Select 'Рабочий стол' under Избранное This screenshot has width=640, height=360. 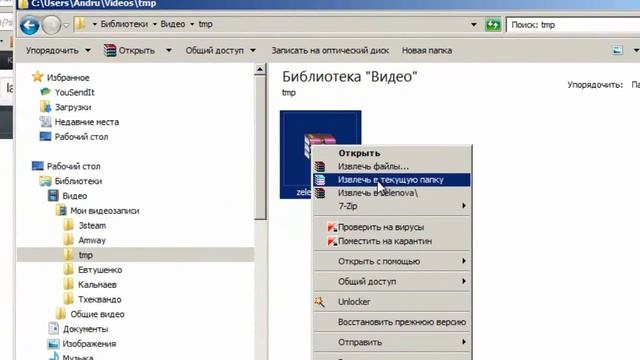point(81,137)
